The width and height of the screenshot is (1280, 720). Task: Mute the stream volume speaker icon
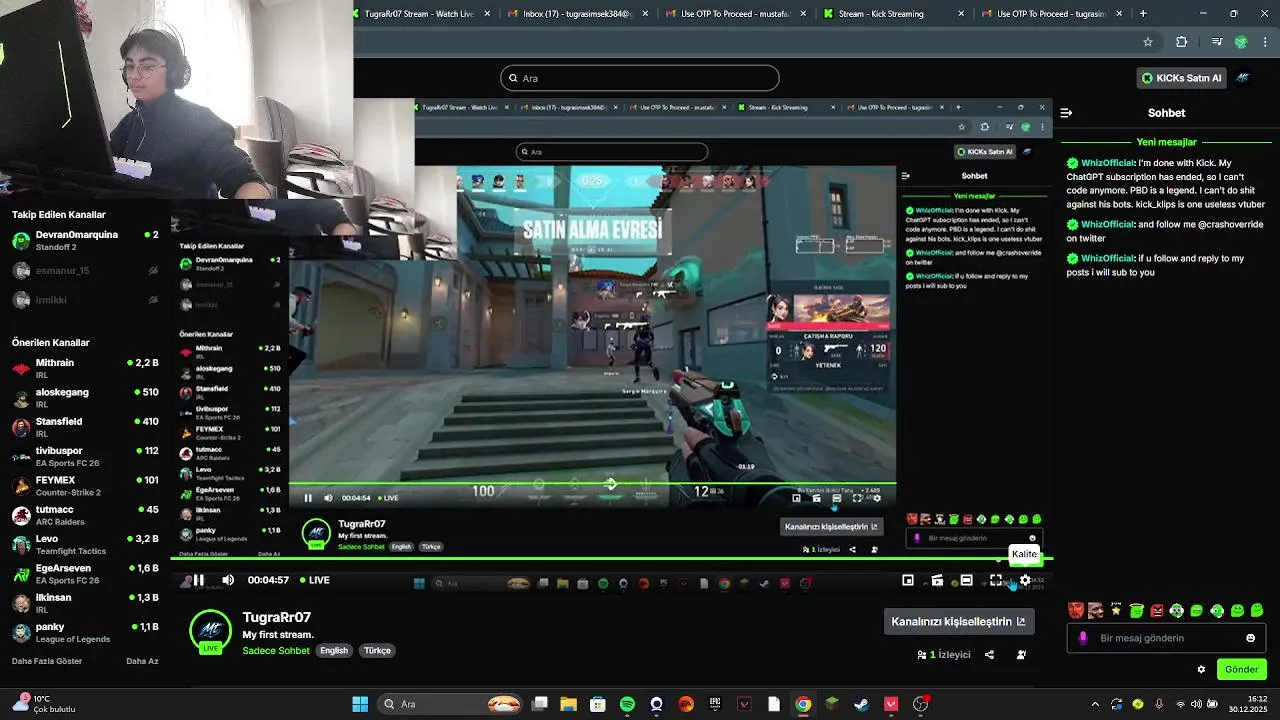click(228, 580)
